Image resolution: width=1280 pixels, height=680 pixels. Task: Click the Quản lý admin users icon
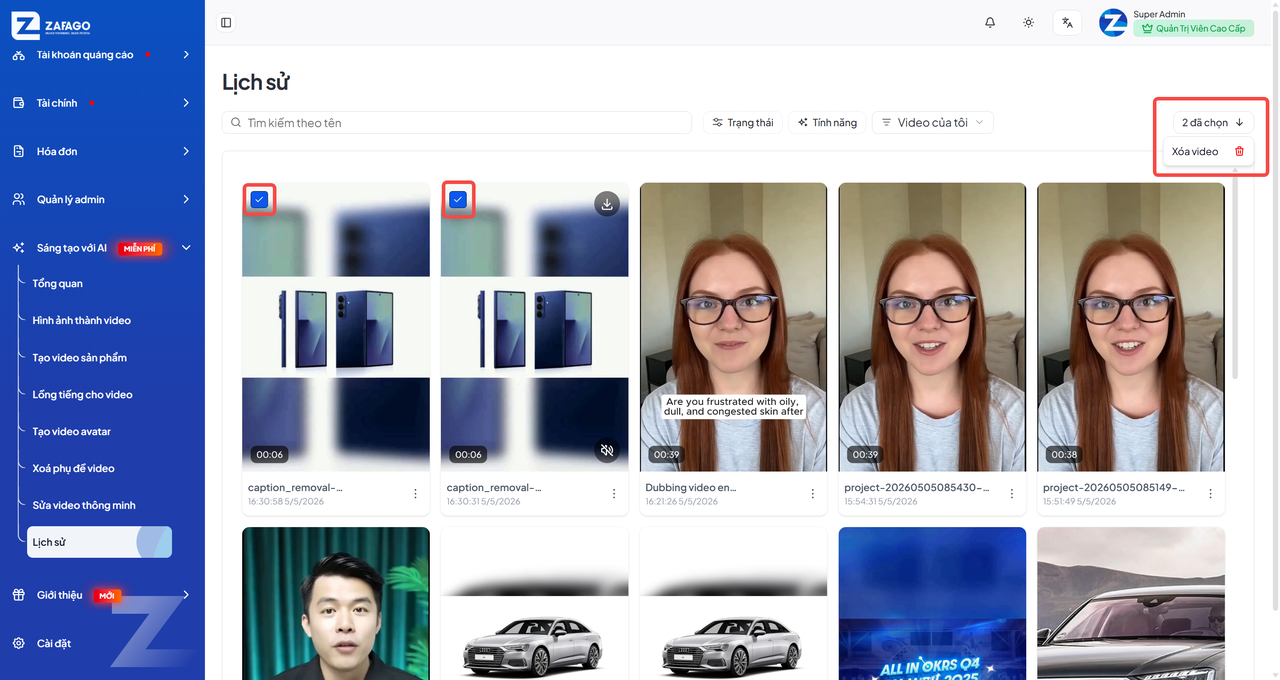pos(18,199)
